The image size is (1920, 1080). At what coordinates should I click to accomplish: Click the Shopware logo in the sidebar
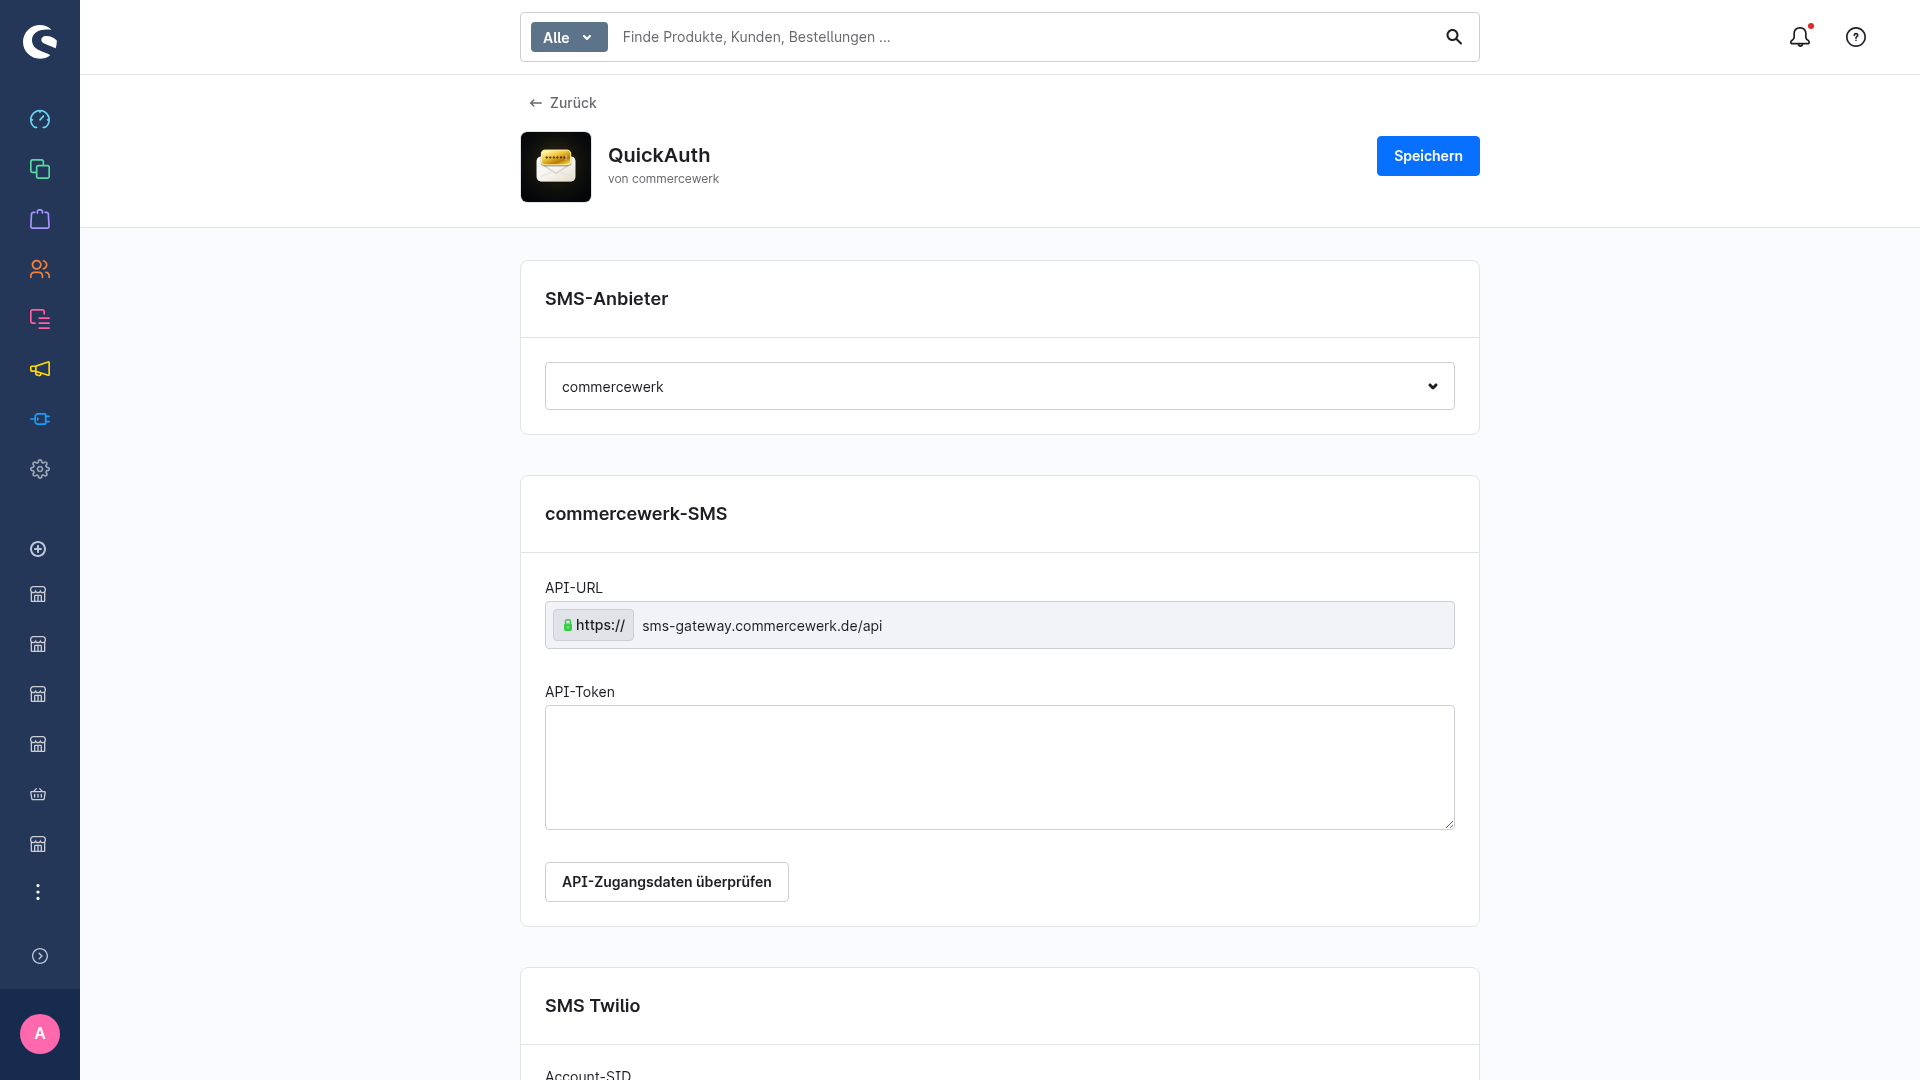tap(40, 41)
